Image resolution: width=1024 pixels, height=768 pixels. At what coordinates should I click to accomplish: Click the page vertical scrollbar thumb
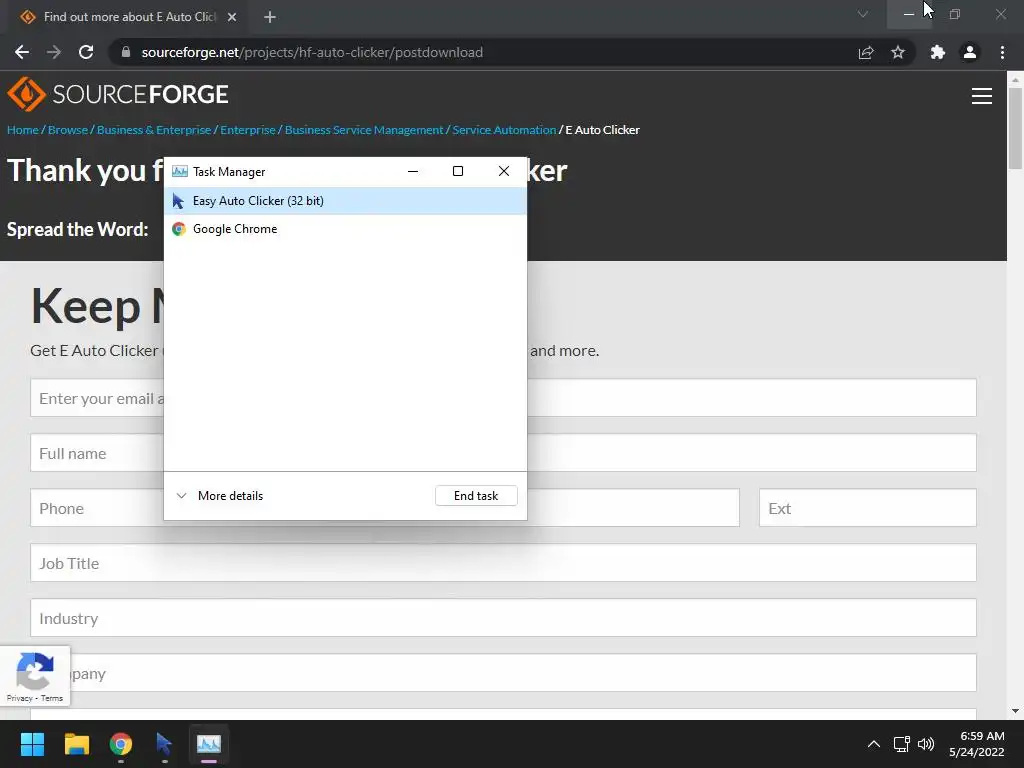click(x=1015, y=129)
